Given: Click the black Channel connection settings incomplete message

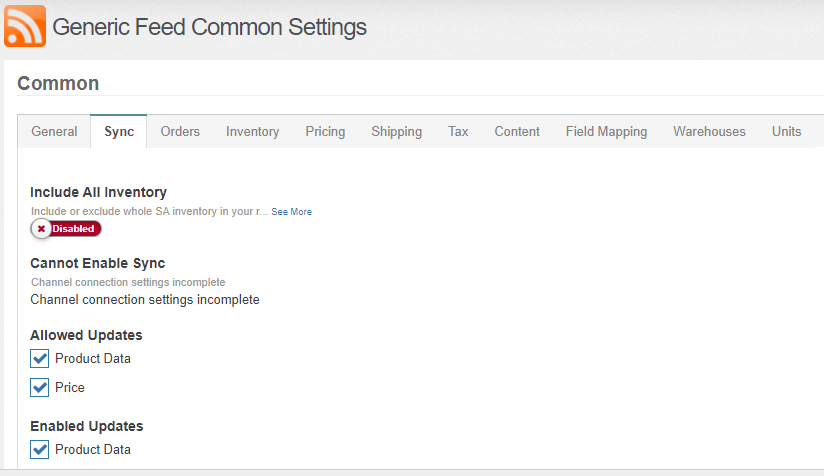Looking at the screenshot, I should coord(145,299).
